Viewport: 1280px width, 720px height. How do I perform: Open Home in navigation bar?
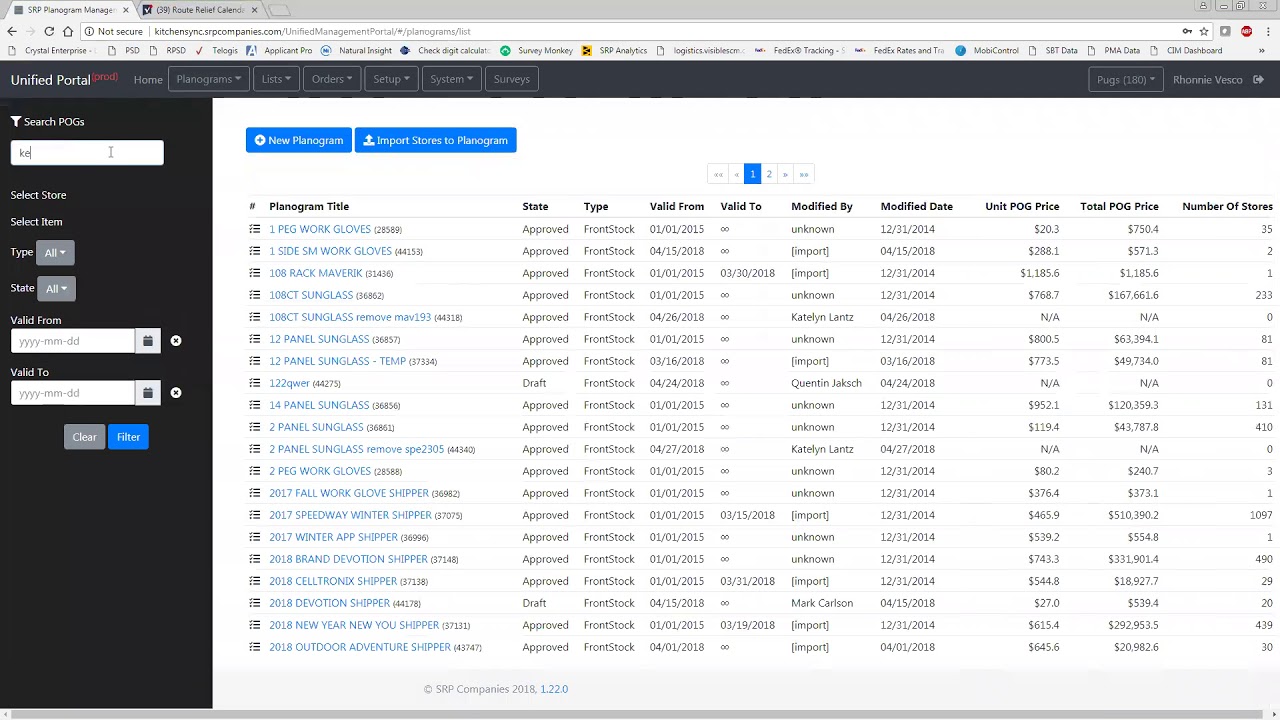pyautogui.click(x=148, y=79)
